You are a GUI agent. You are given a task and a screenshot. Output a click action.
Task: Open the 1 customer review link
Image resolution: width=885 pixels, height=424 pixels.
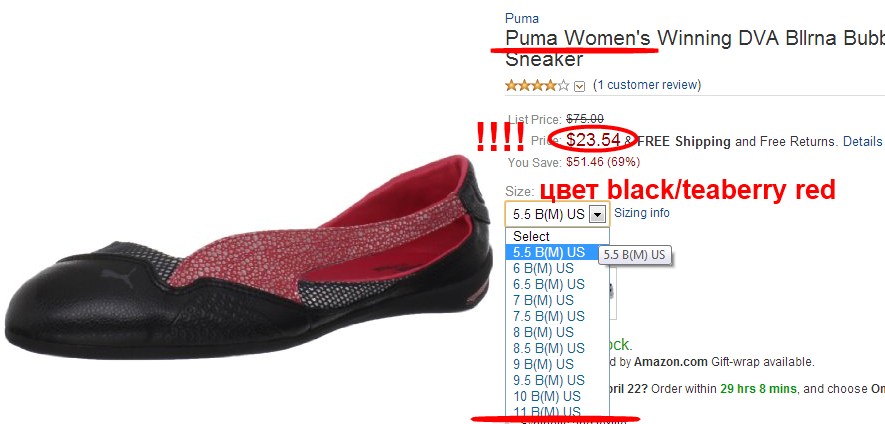pos(647,85)
